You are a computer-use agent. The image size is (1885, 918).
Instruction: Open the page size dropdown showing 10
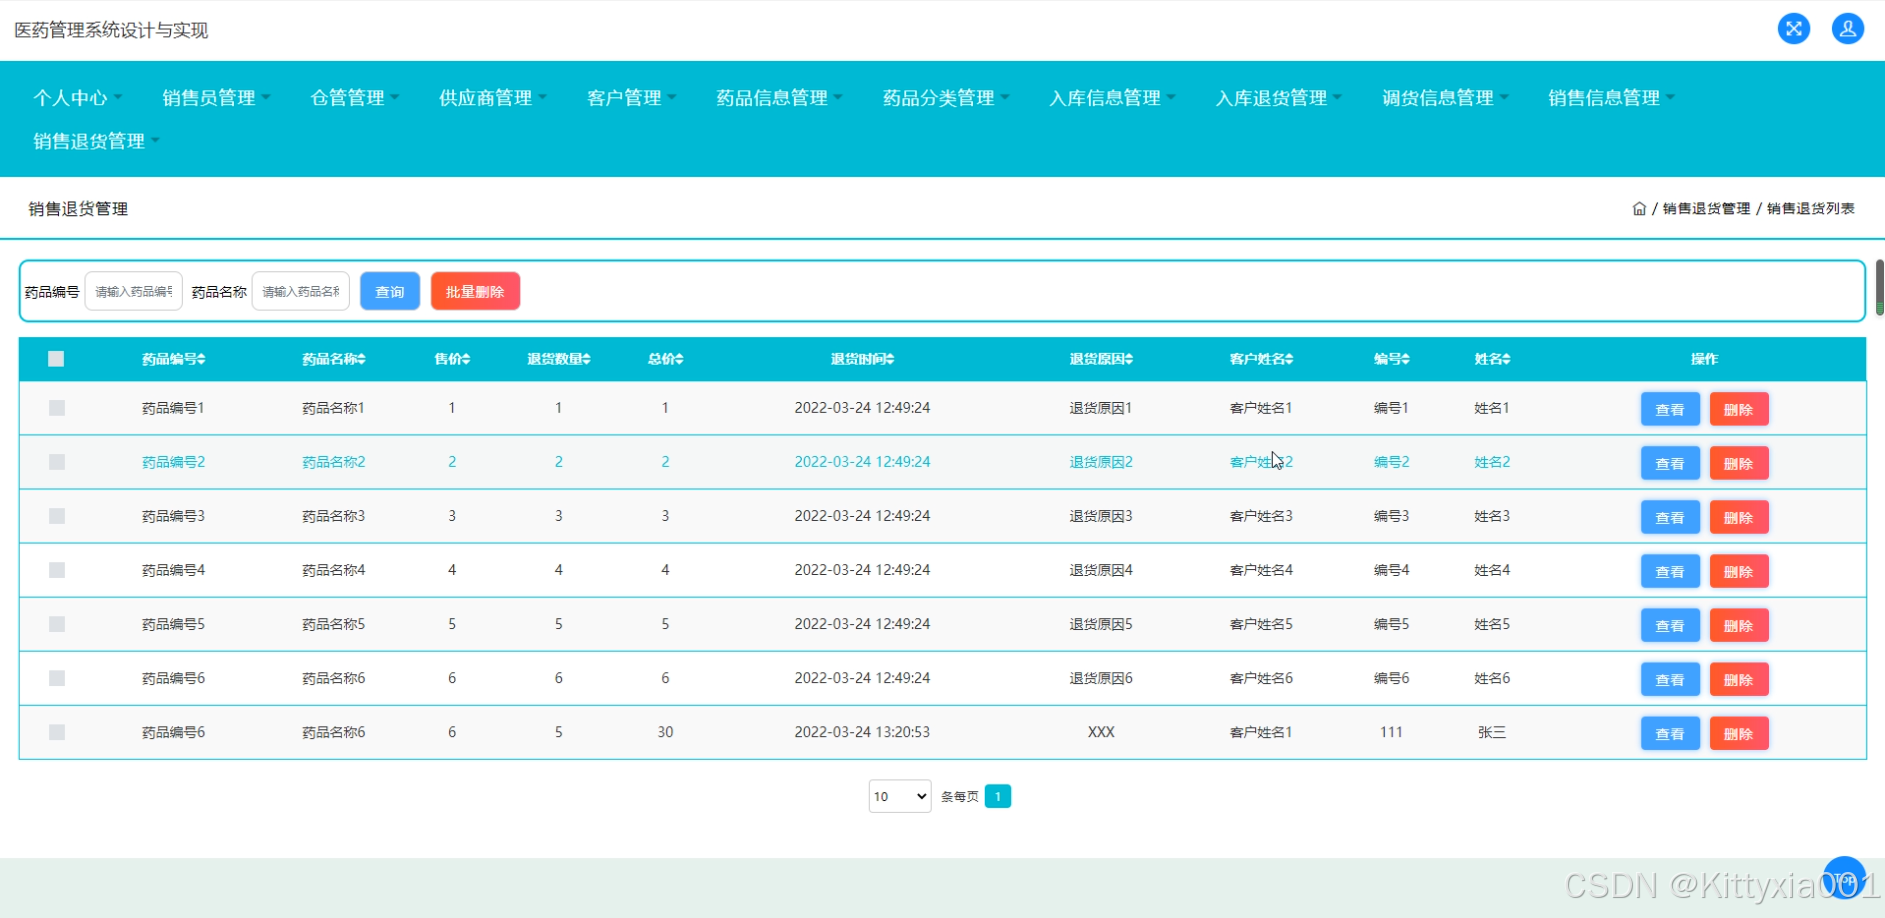900,796
